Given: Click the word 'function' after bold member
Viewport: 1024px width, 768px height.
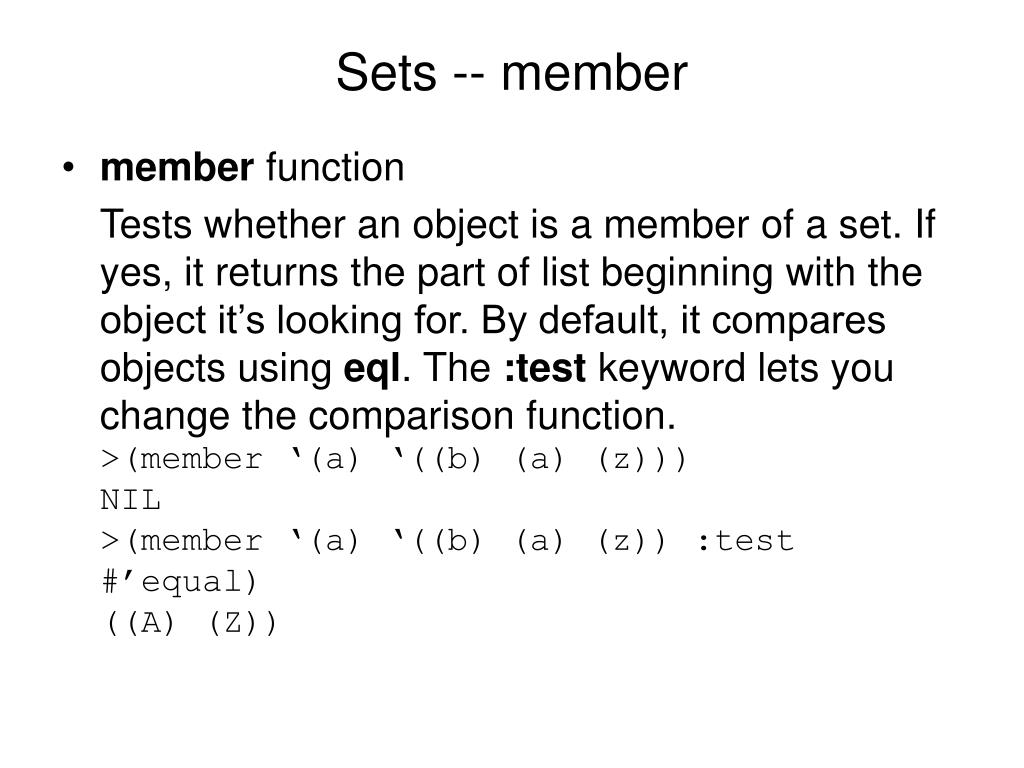Looking at the screenshot, I should pos(335,167).
